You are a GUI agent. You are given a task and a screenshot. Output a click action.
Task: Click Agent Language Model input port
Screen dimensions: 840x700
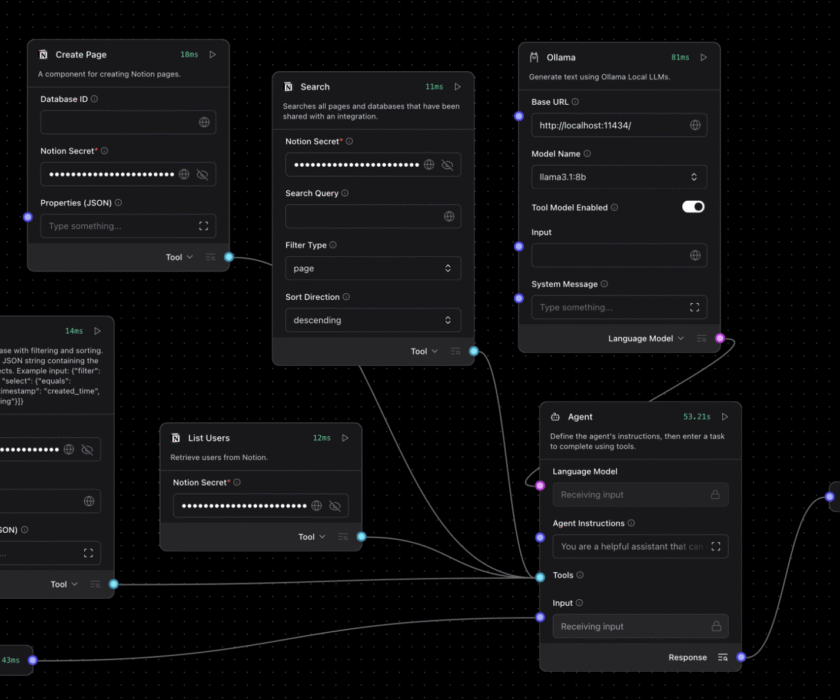[541, 486]
